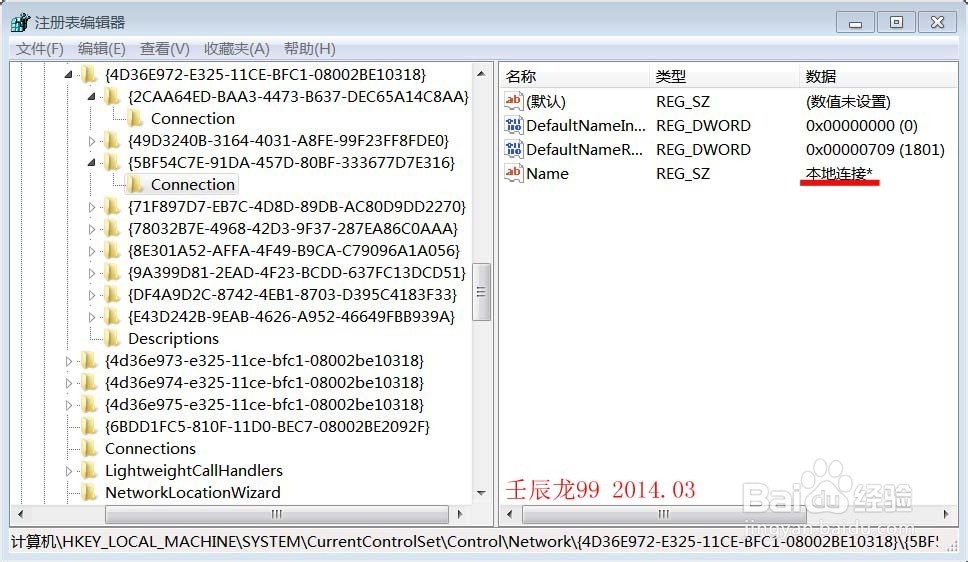Sort values by 类型 column header
Screen dimensions: 968x562
725,77
